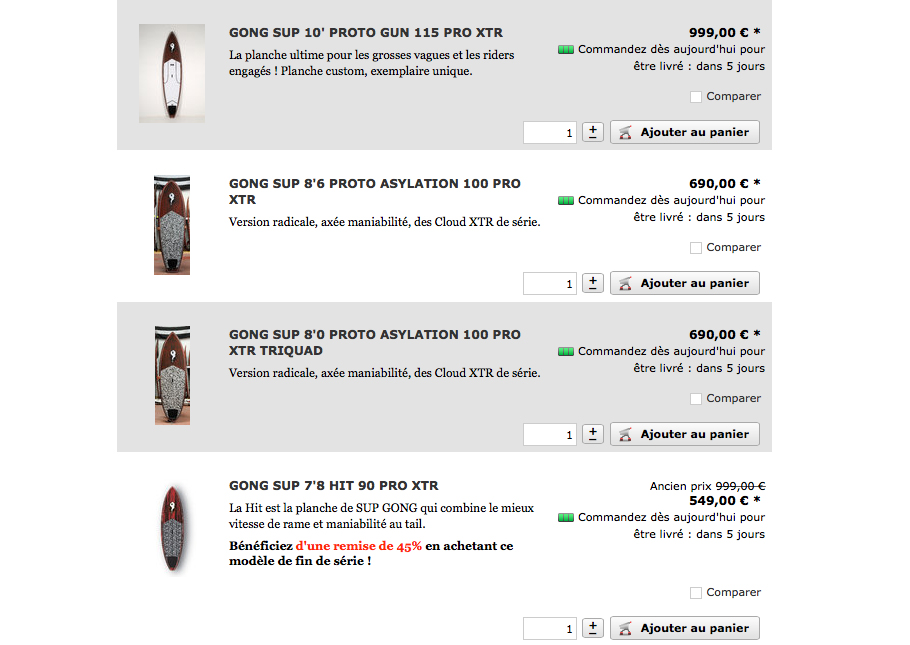Image resolution: width=910 pixels, height=645 pixels.
Task: Add the 7'8 Hit 90 Pro XTR to the cart
Action: [x=685, y=628]
